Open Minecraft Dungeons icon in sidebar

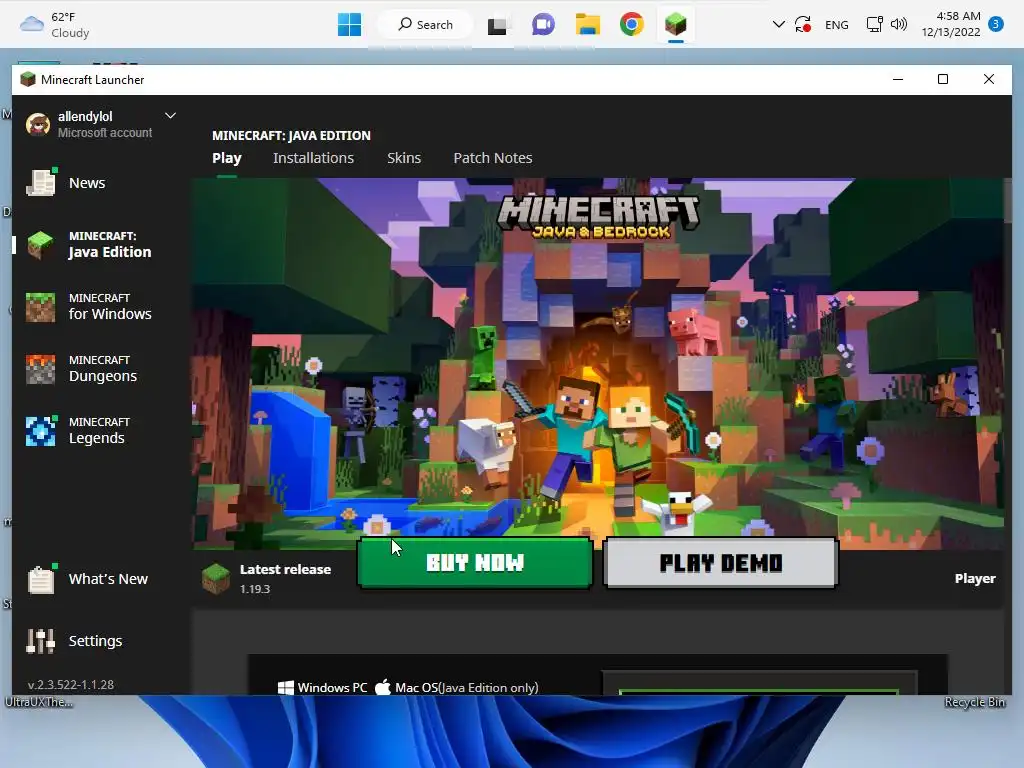click(40, 369)
